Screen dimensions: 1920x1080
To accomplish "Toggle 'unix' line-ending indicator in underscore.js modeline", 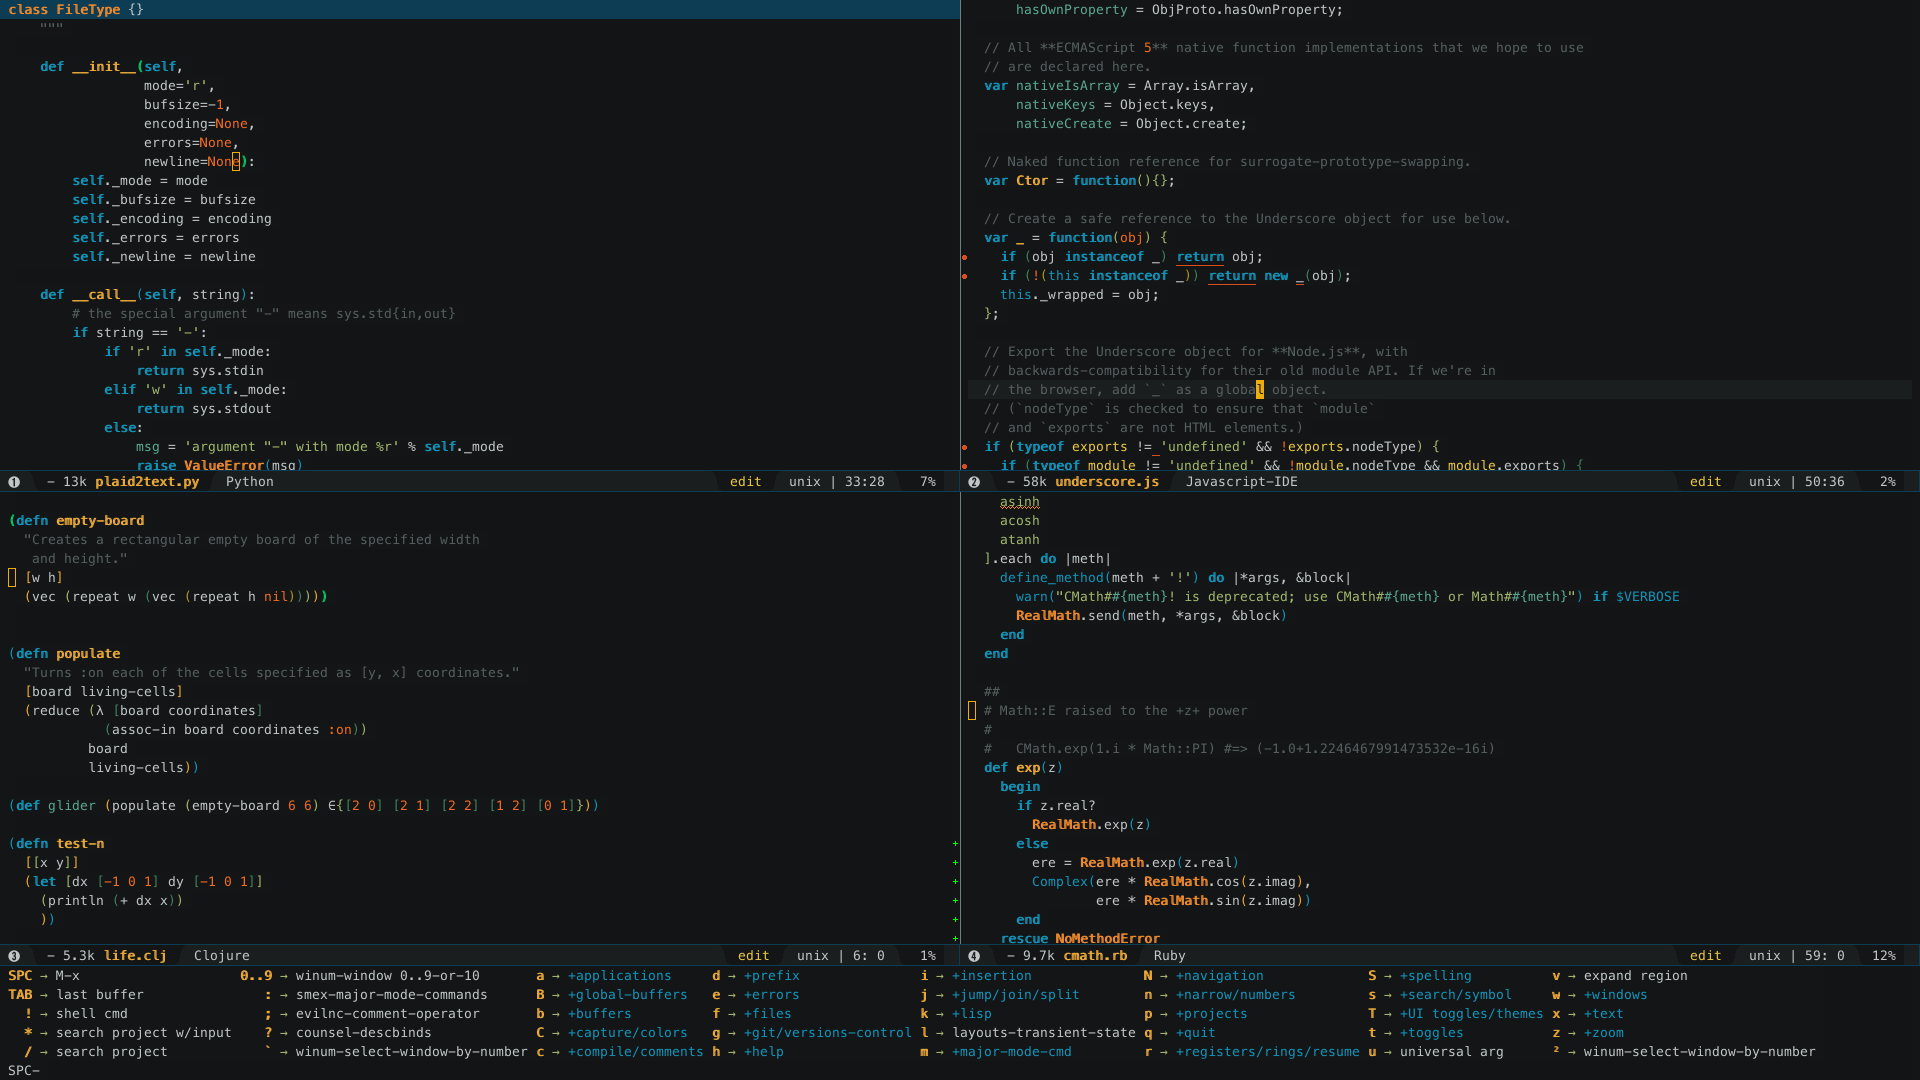I will point(1764,482).
